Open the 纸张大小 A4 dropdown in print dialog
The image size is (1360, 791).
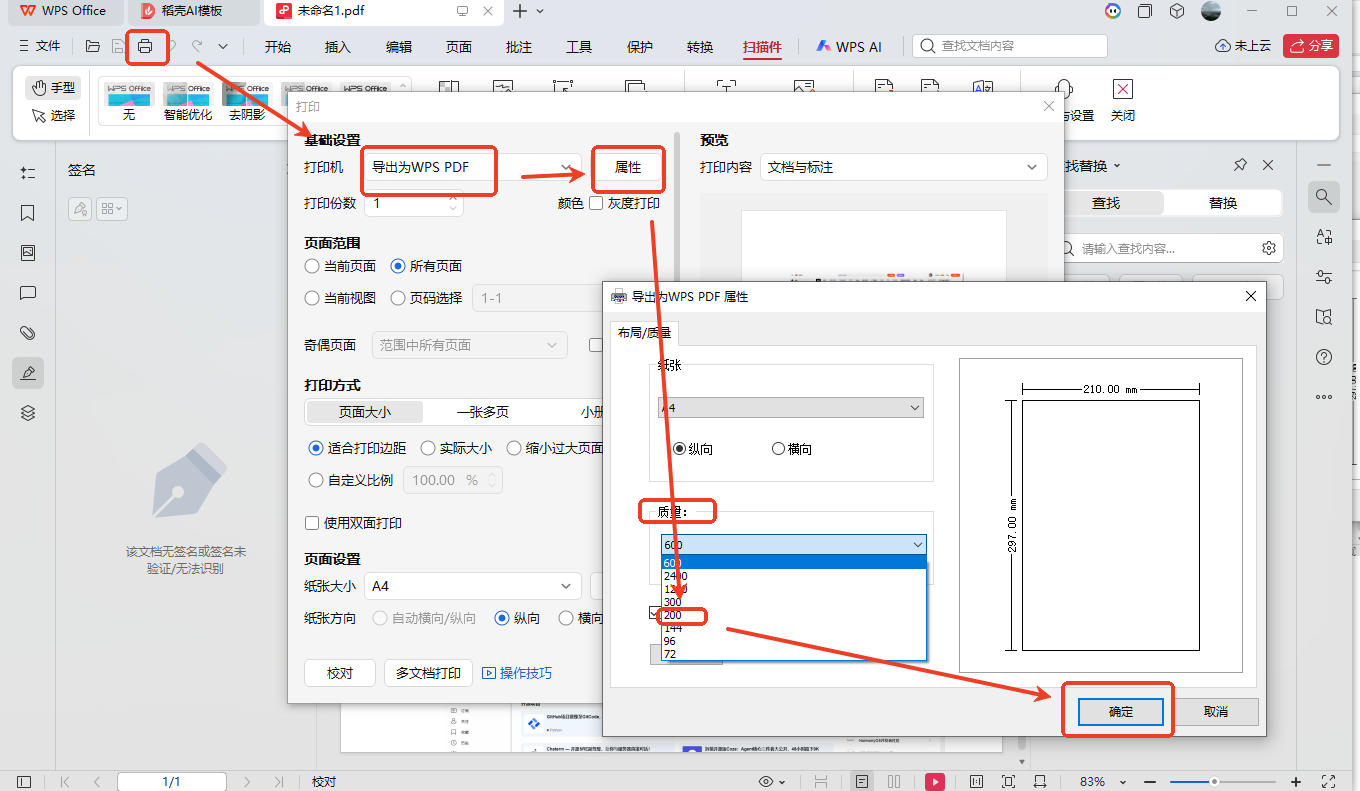coord(471,586)
